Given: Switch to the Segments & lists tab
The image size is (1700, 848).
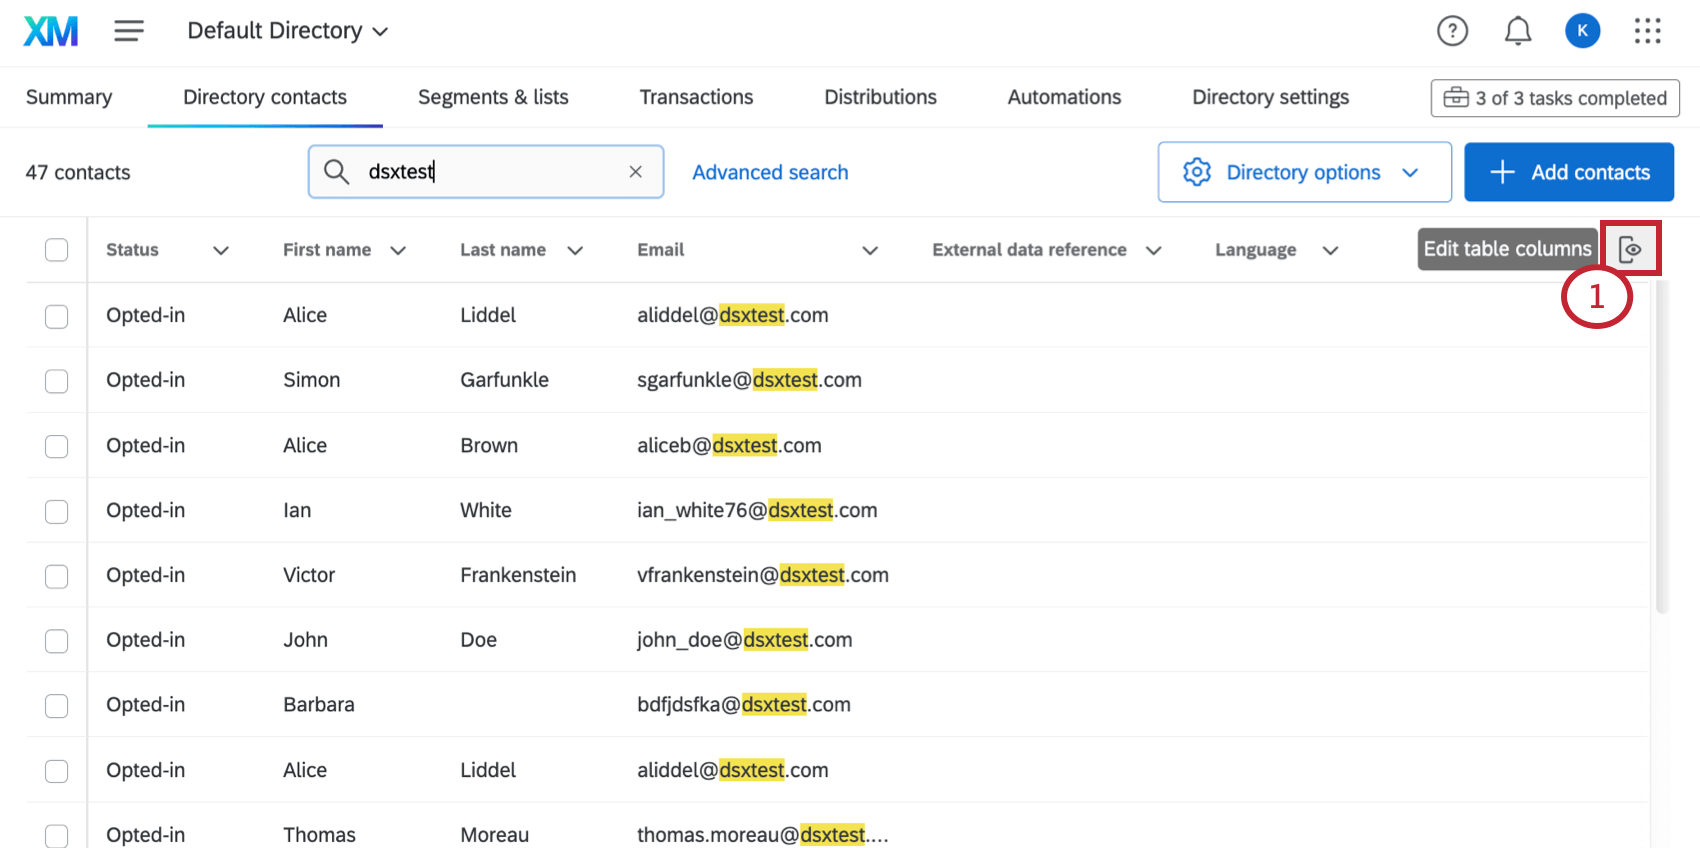Looking at the screenshot, I should tap(493, 97).
